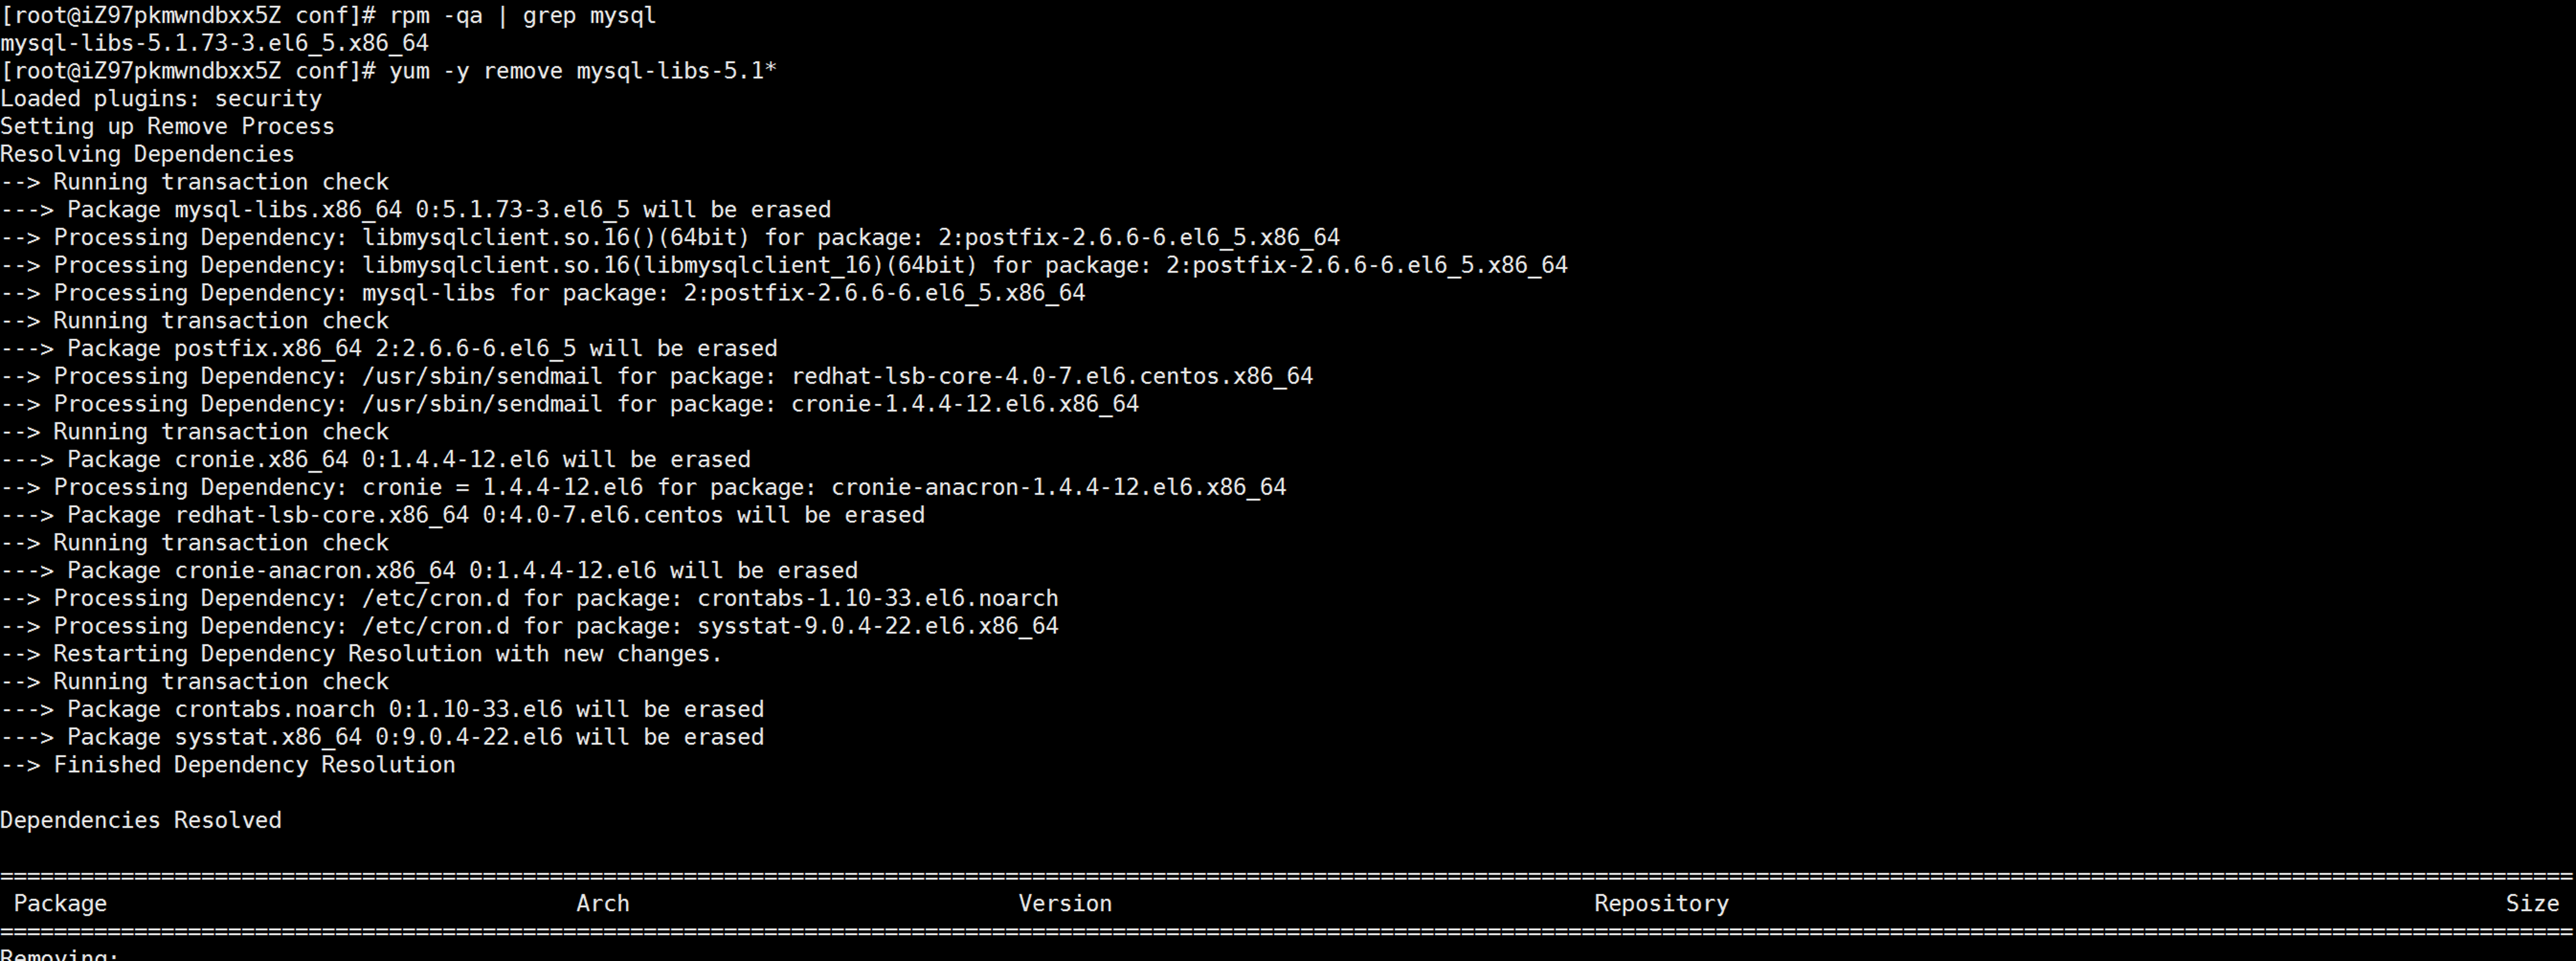Click 'Package postfix.x86_64 2:2.6.6-6.el6_5' line
The image size is (2576, 961).
(x=388, y=349)
